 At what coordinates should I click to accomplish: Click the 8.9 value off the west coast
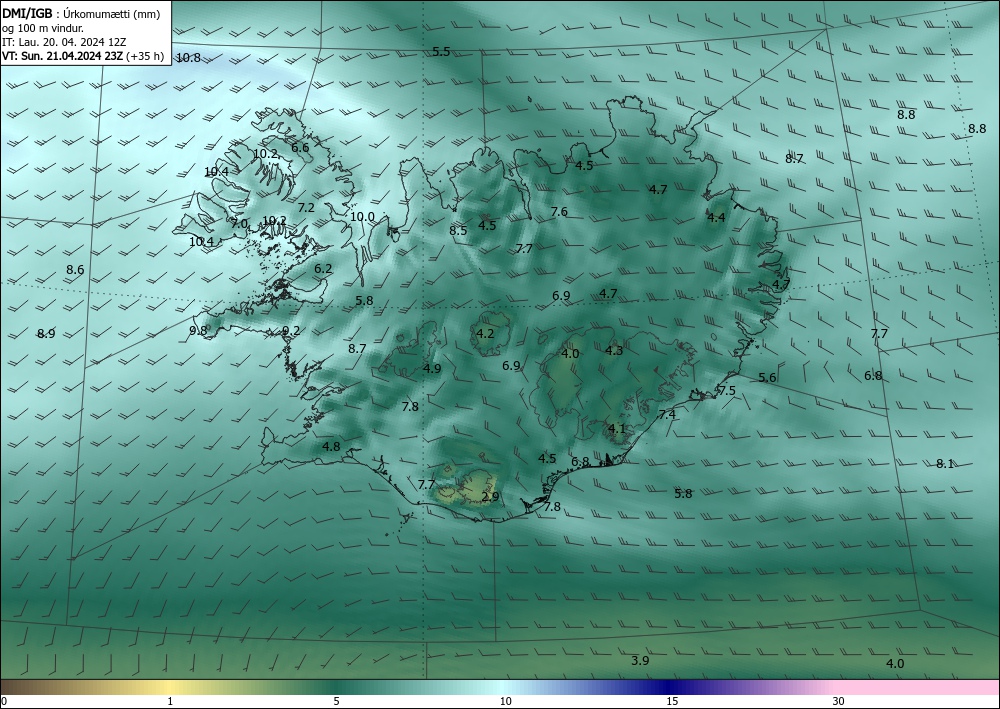tap(46, 333)
